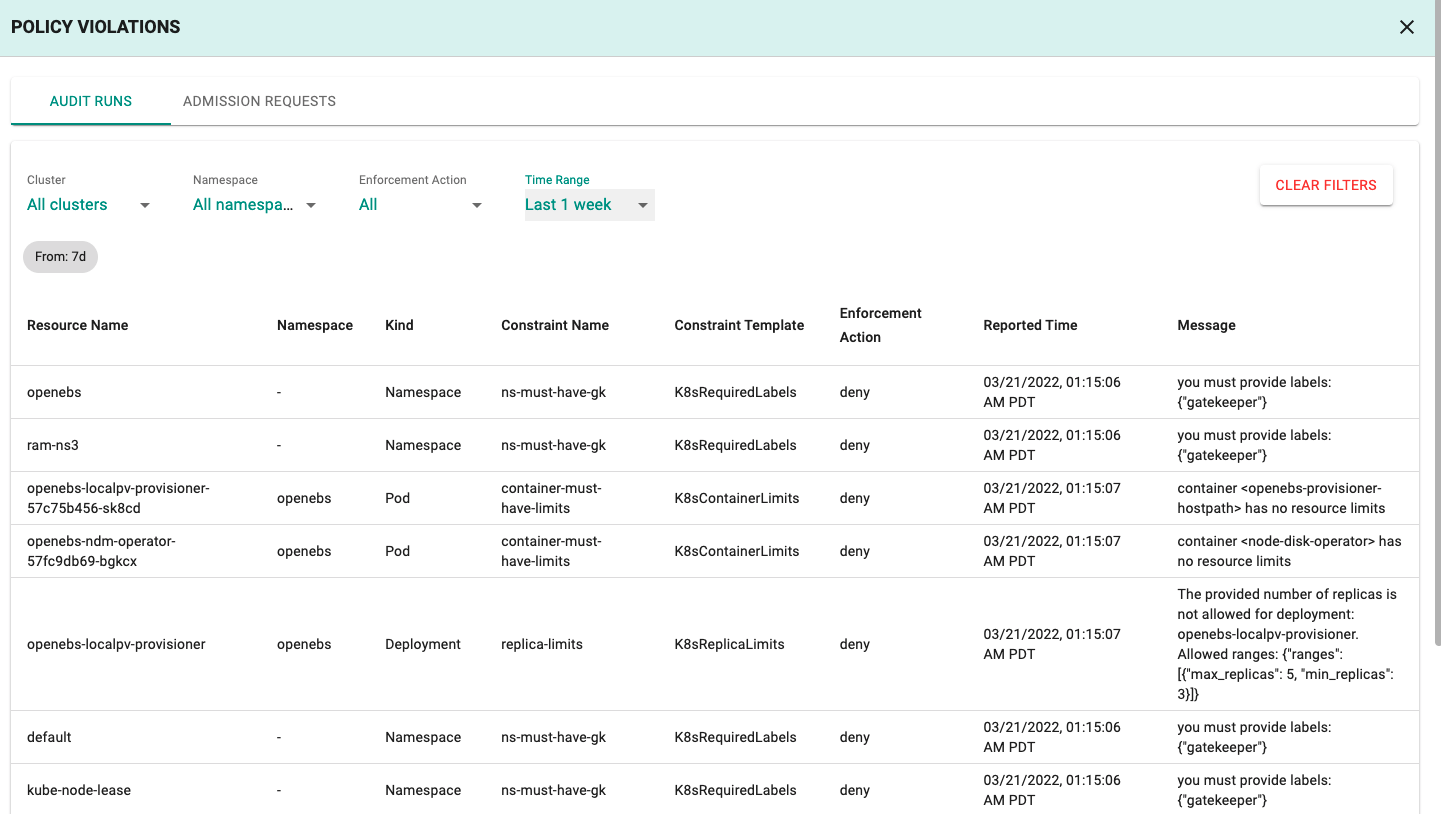
Task: Click the Message column header
Action: point(1206,325)
